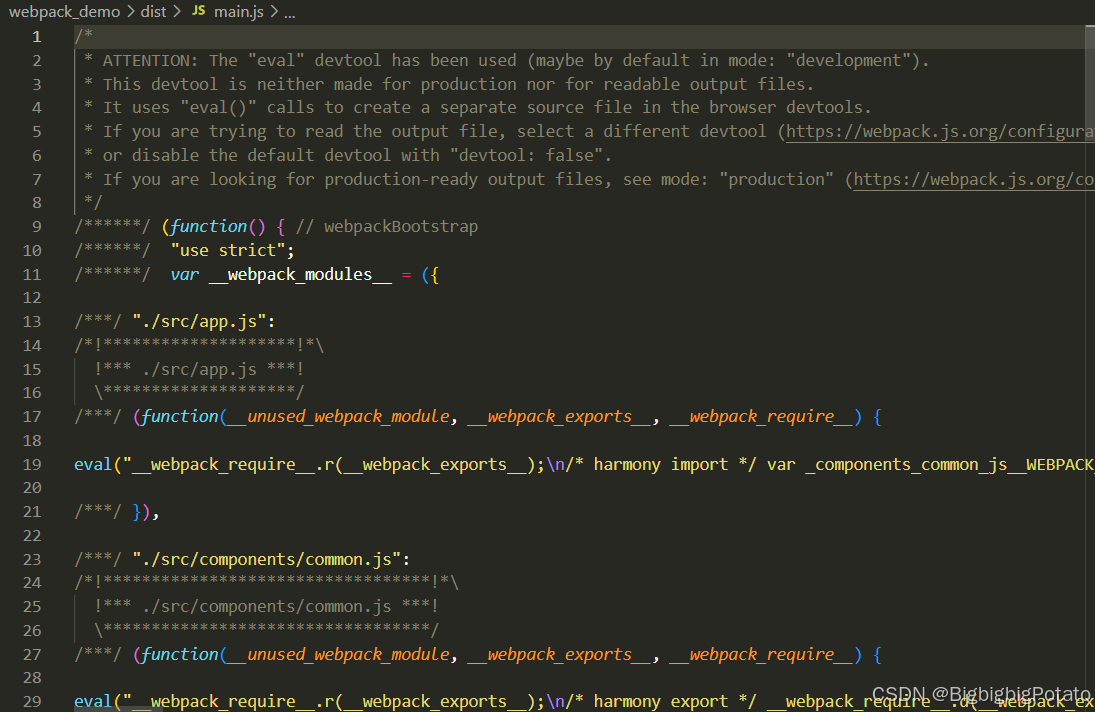This screenshot has height=712, width=1095.
Task: Click __unused_webpack_module parameter on line 17
Action: [338, 417]
